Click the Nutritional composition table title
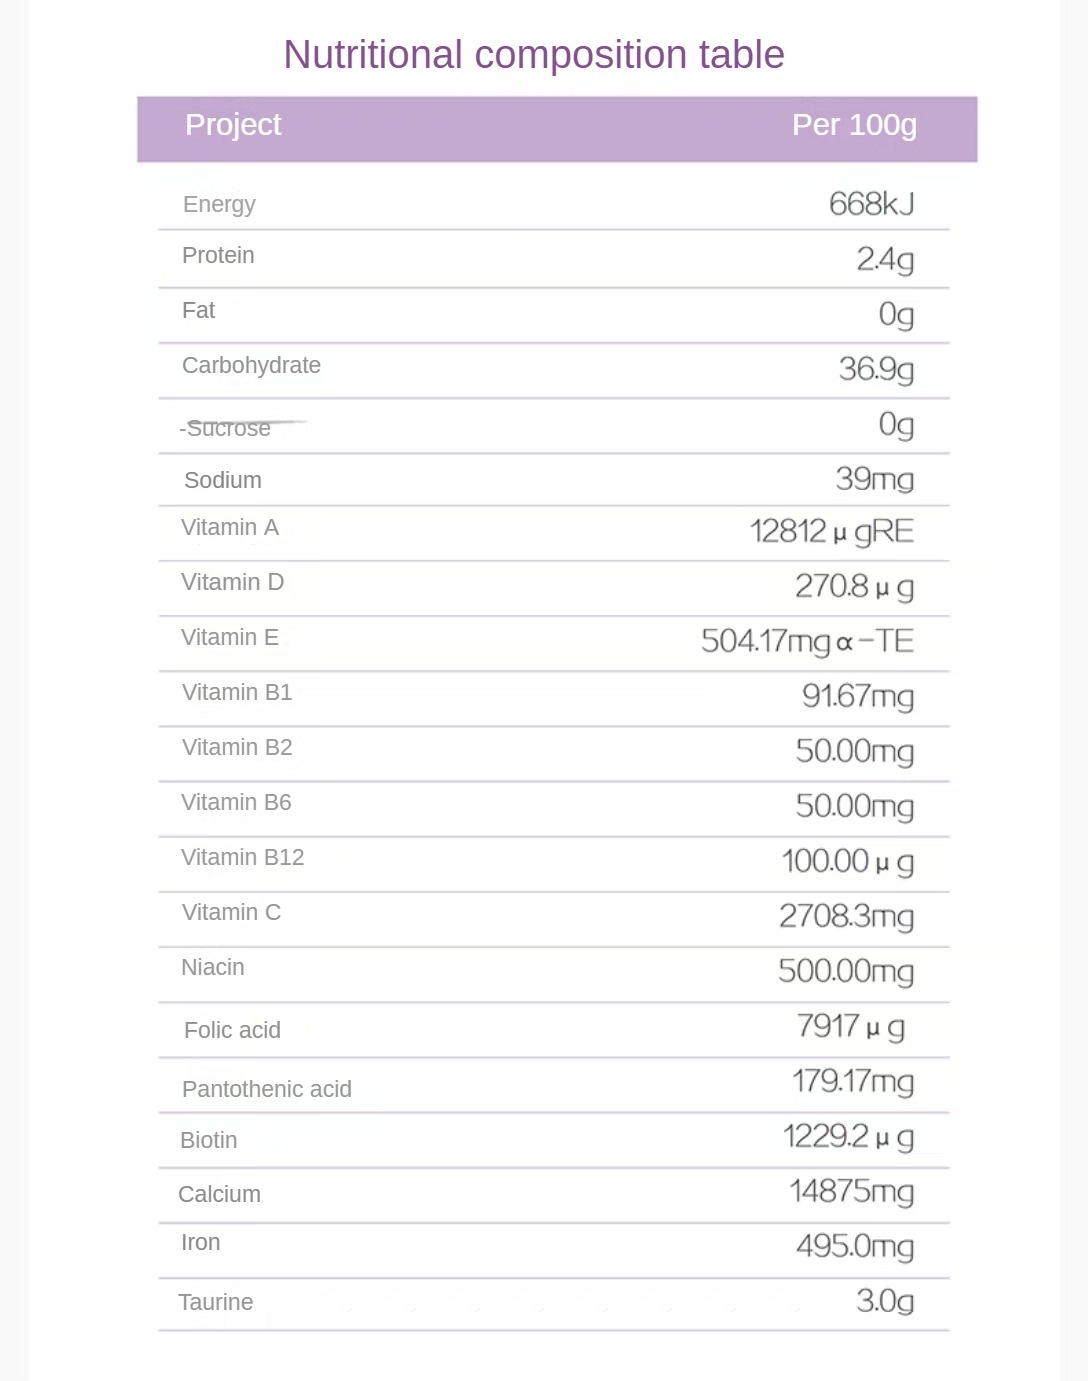The width and height of the screenshot is (1088, 1381). point(533,55)
